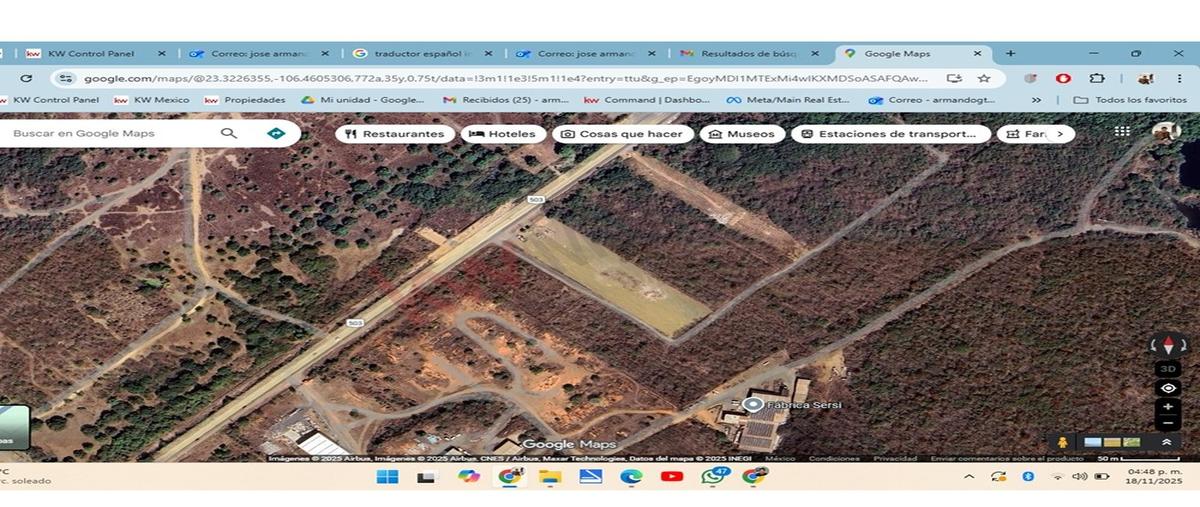Expand hidden bookmarks with the overflow chevron
The height and width of the screenshot is (507, 1200).
tap(1036, 100)
